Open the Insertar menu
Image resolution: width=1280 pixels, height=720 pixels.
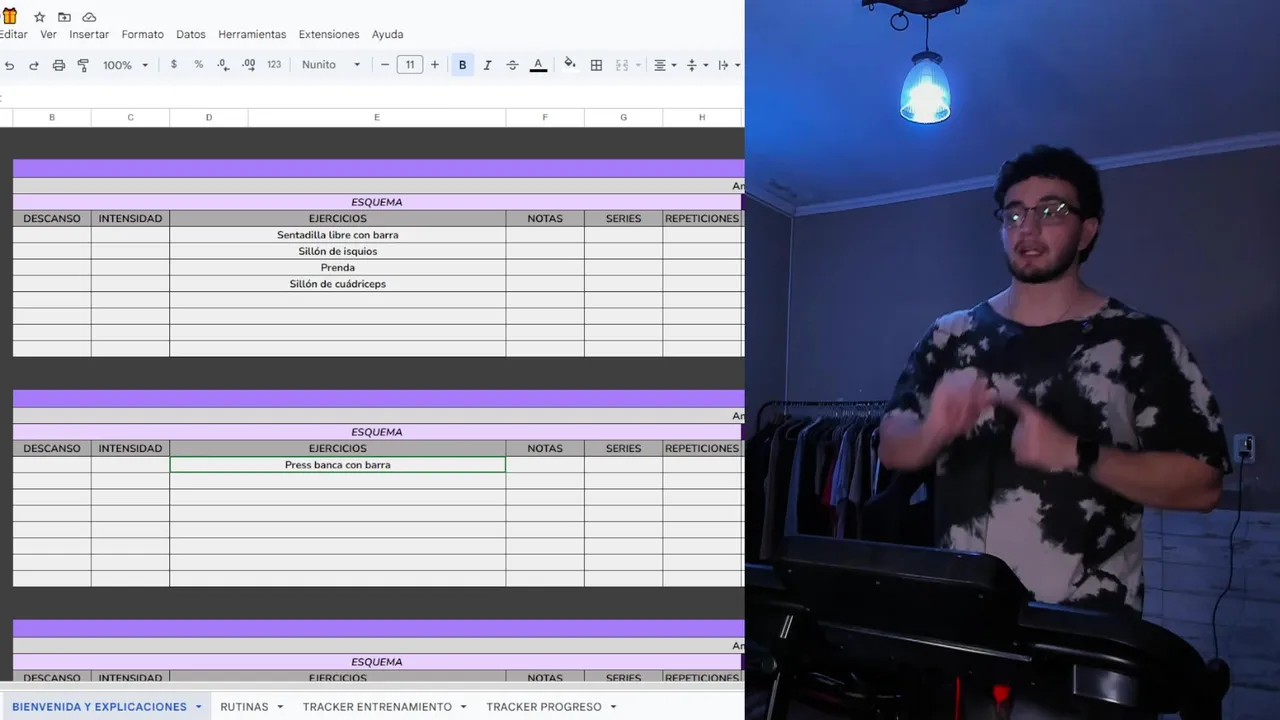tap(89, 34)
